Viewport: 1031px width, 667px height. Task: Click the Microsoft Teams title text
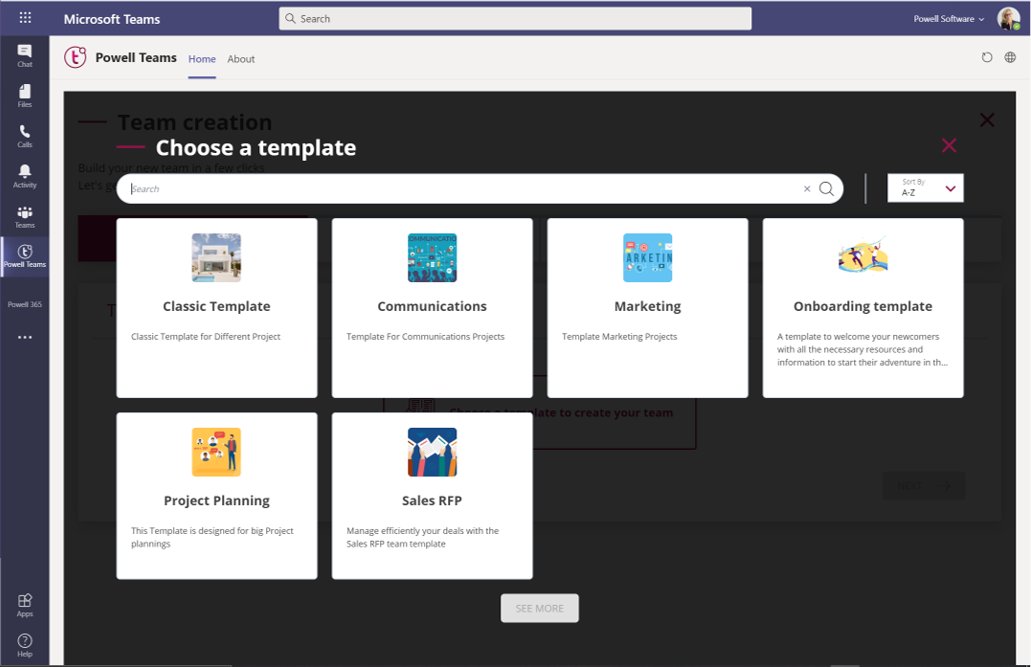(112, 19)
